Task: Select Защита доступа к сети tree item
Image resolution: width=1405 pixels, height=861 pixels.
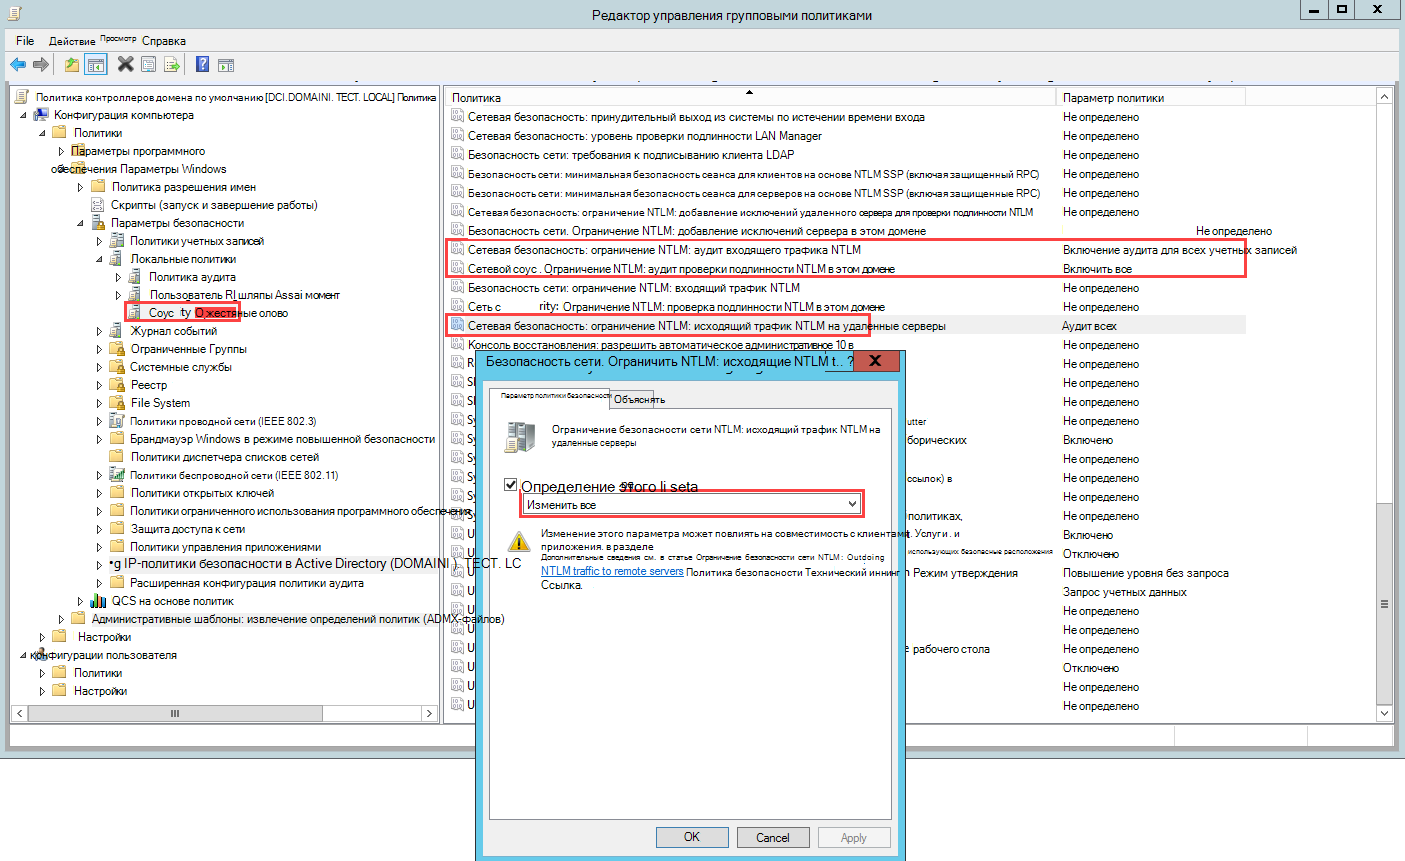Action: [188, 529]
